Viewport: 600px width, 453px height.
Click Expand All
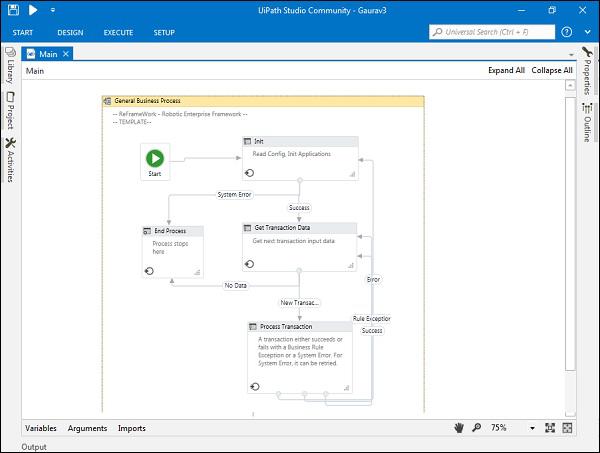pos(506,70)
